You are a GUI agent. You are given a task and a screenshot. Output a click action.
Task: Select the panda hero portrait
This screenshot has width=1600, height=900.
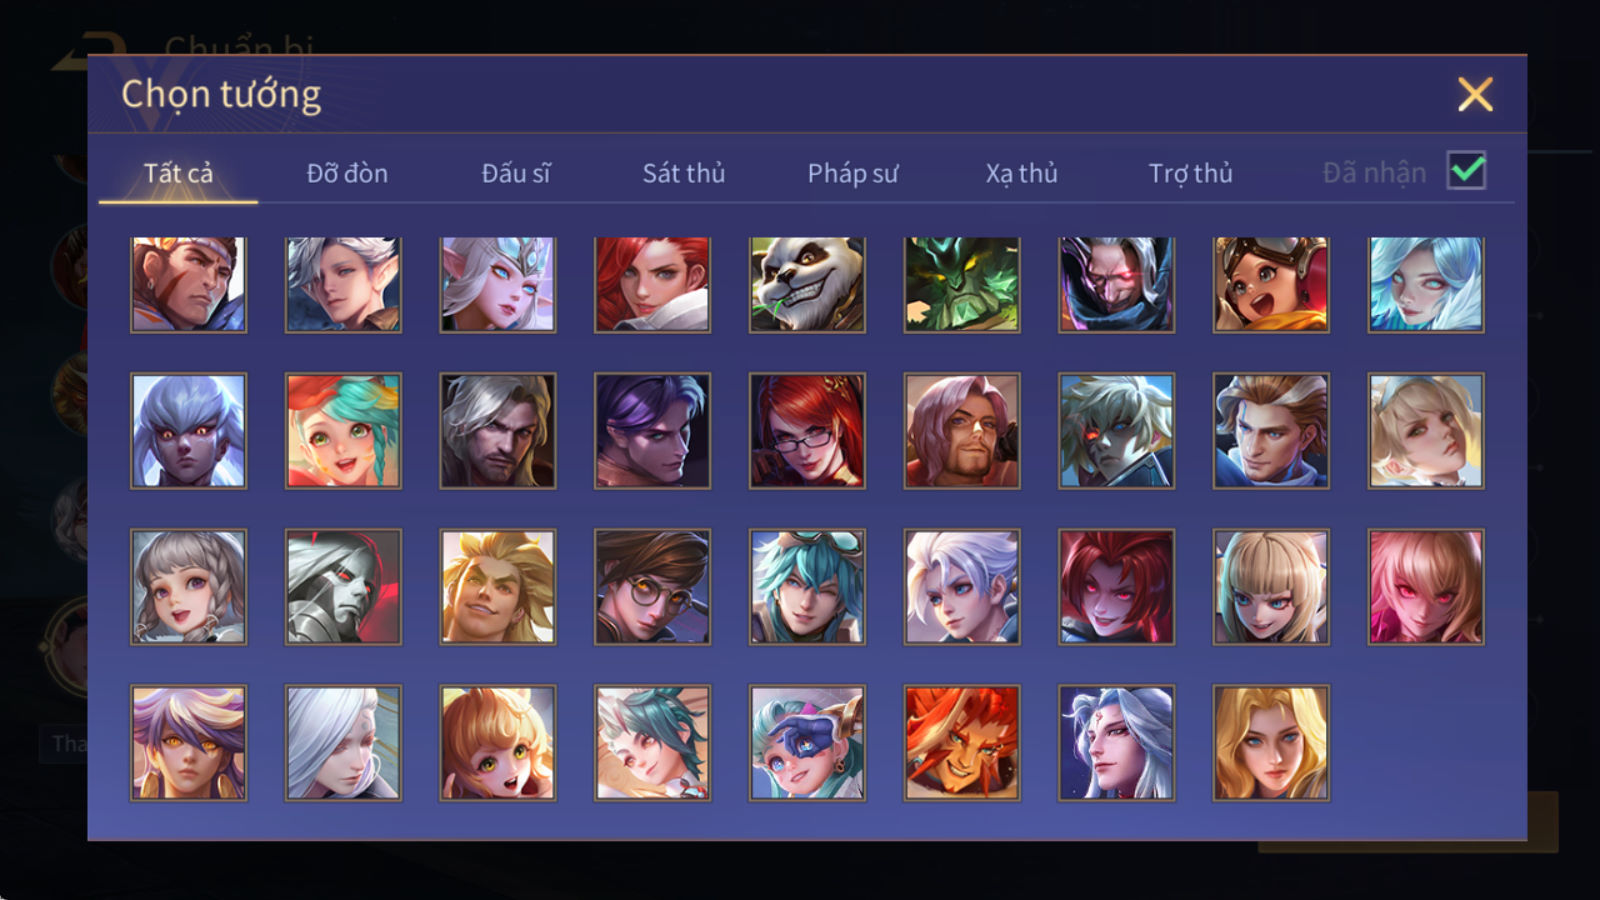pos(807,285)
